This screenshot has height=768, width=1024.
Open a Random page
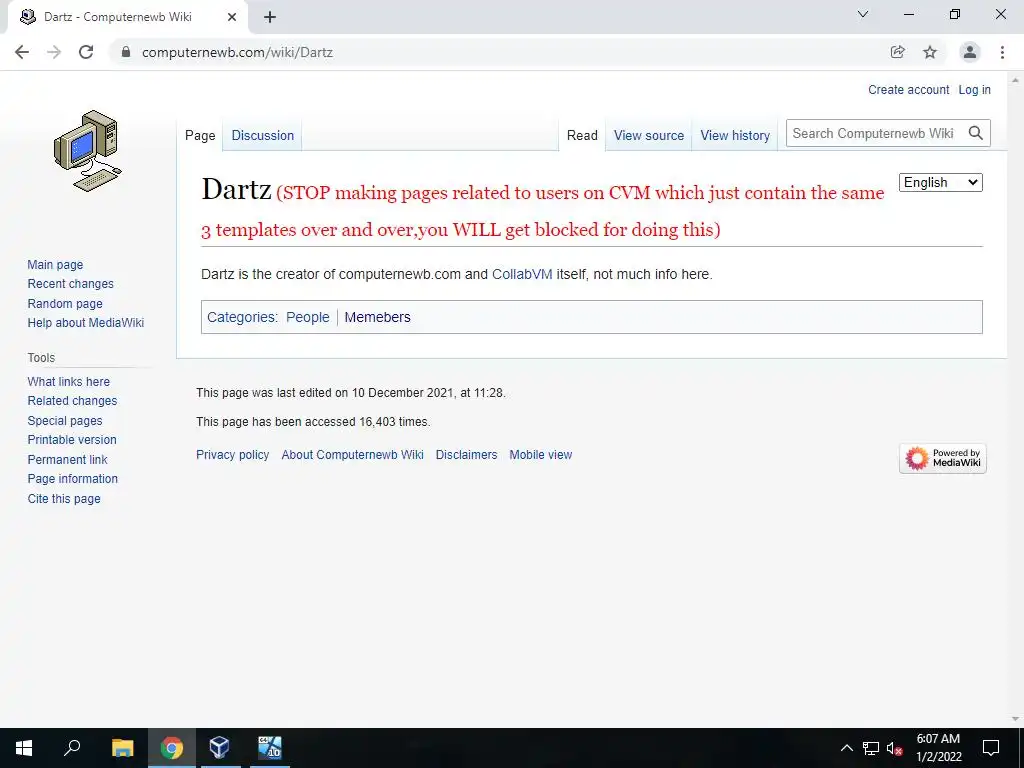(65, 304)
